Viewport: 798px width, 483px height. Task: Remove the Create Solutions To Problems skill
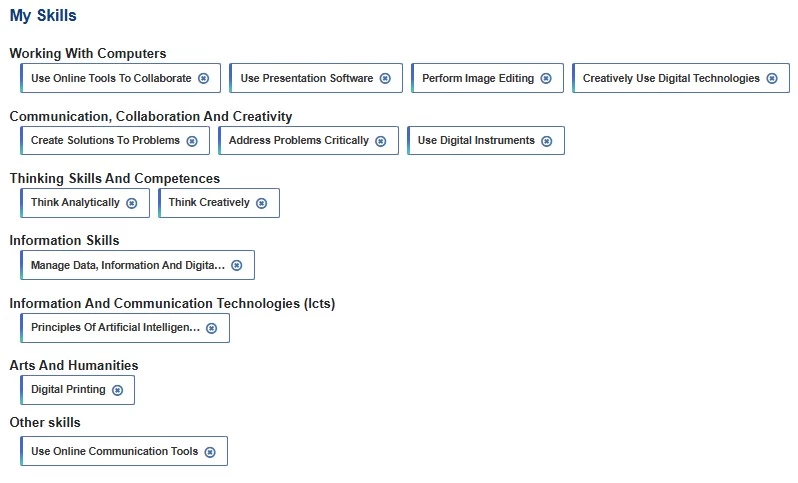point(192,141)
